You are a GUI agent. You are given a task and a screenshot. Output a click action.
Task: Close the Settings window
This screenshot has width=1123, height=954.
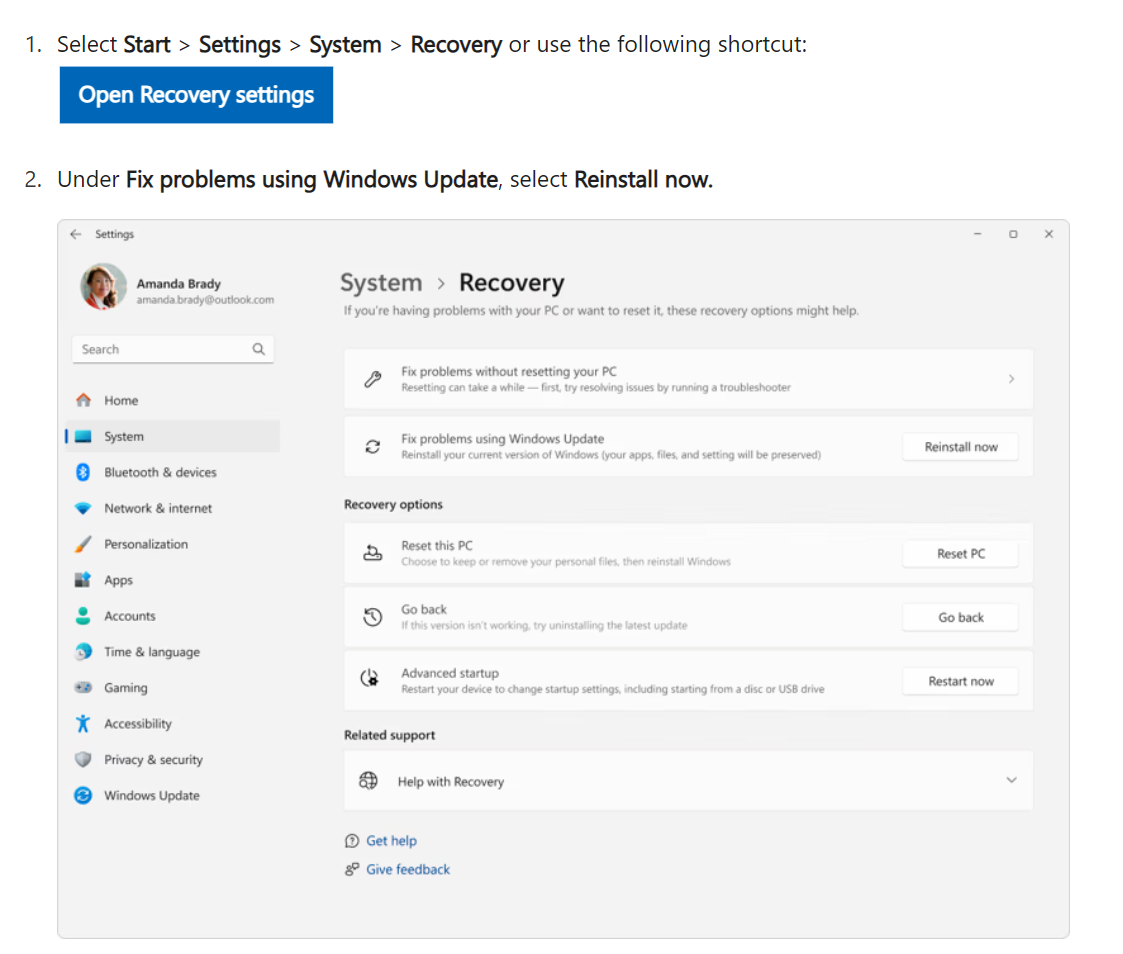(x=1049, y=234)
